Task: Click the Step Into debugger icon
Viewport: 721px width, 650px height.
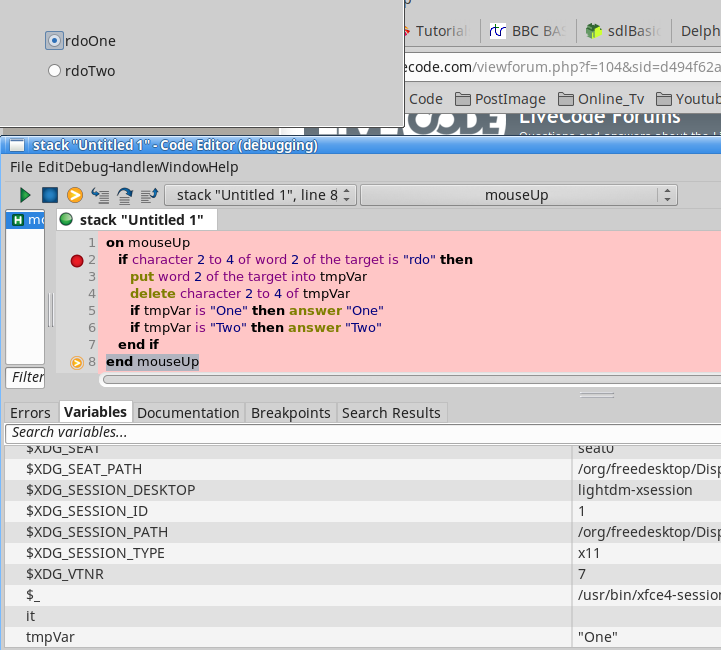Action: coord(100,195)
